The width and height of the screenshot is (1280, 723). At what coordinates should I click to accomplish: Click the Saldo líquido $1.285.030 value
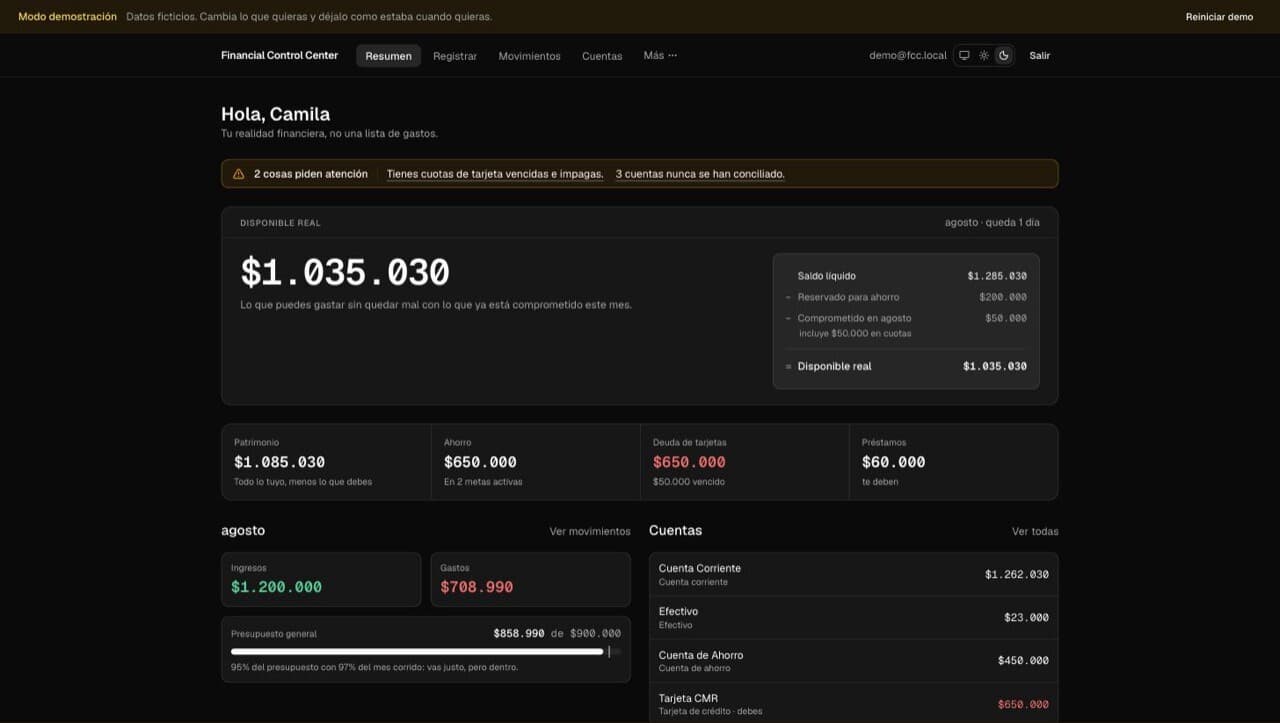click(x=997, y=276)
